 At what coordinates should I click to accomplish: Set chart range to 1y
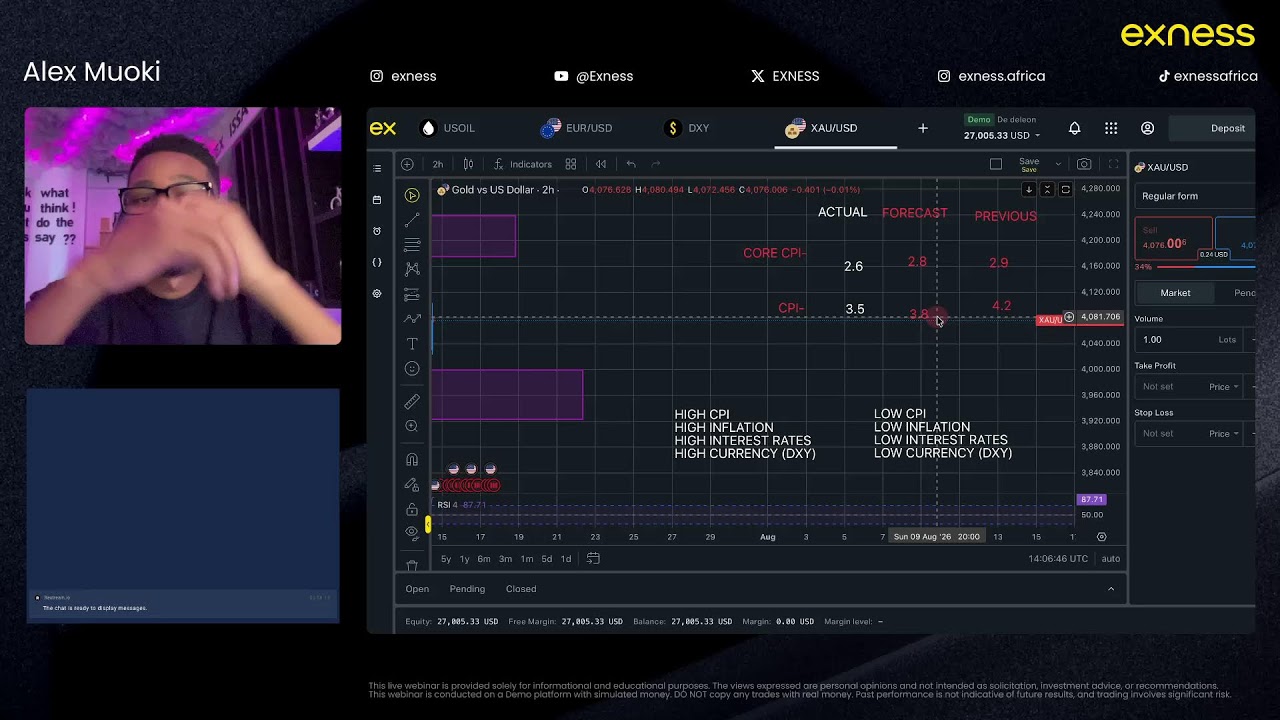click(464, 559)
